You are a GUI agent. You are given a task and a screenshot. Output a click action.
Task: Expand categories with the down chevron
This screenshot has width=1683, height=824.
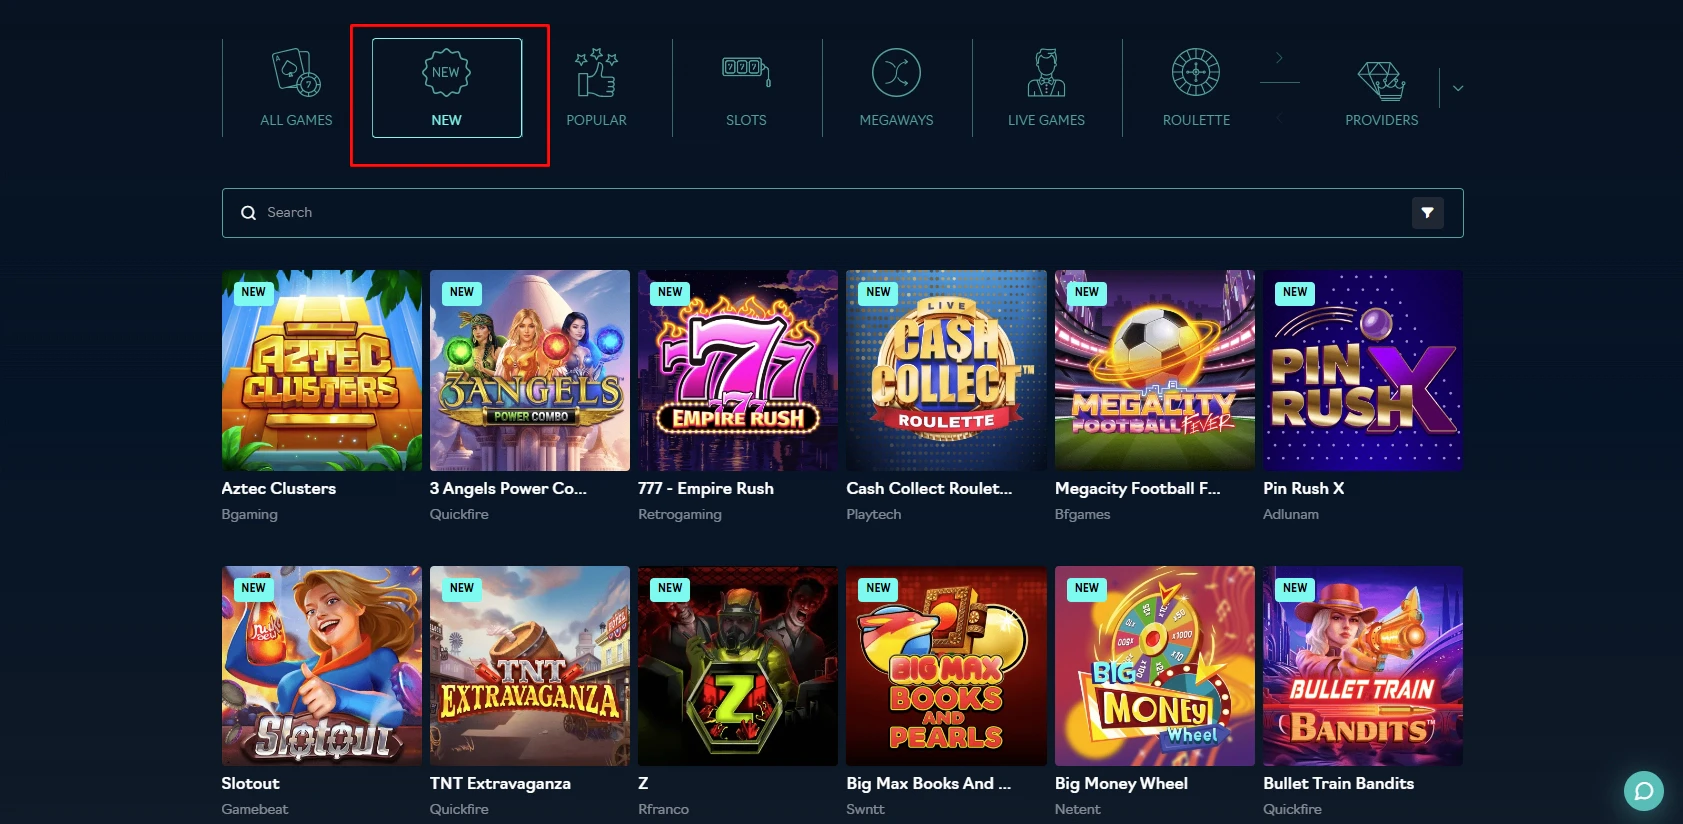coord(1458,88)
